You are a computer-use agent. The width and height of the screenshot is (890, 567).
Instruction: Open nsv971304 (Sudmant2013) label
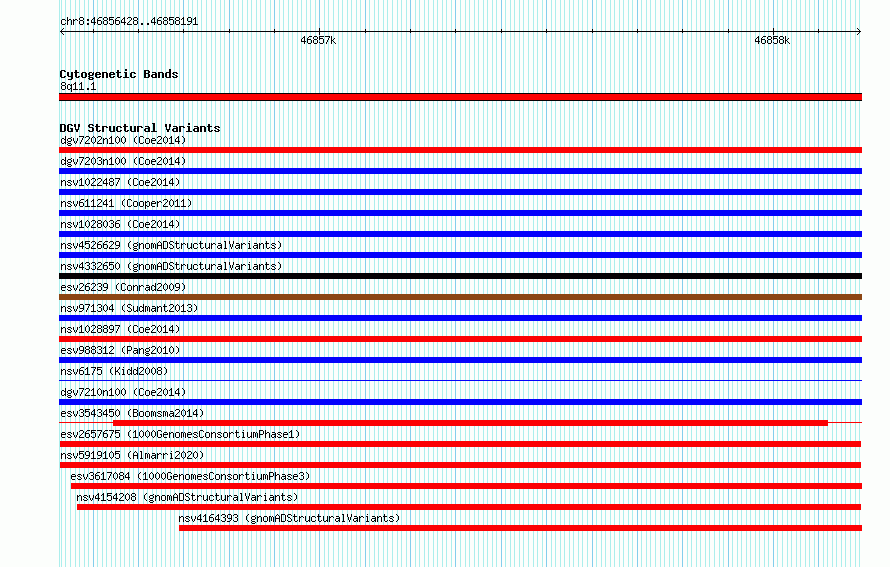tap(129, 308)
